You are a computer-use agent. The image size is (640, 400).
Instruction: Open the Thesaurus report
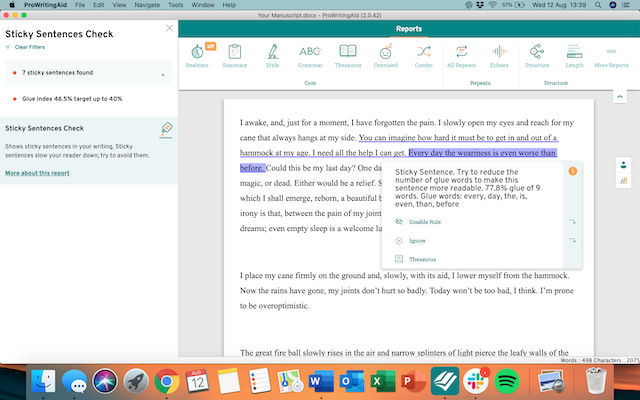348,56
